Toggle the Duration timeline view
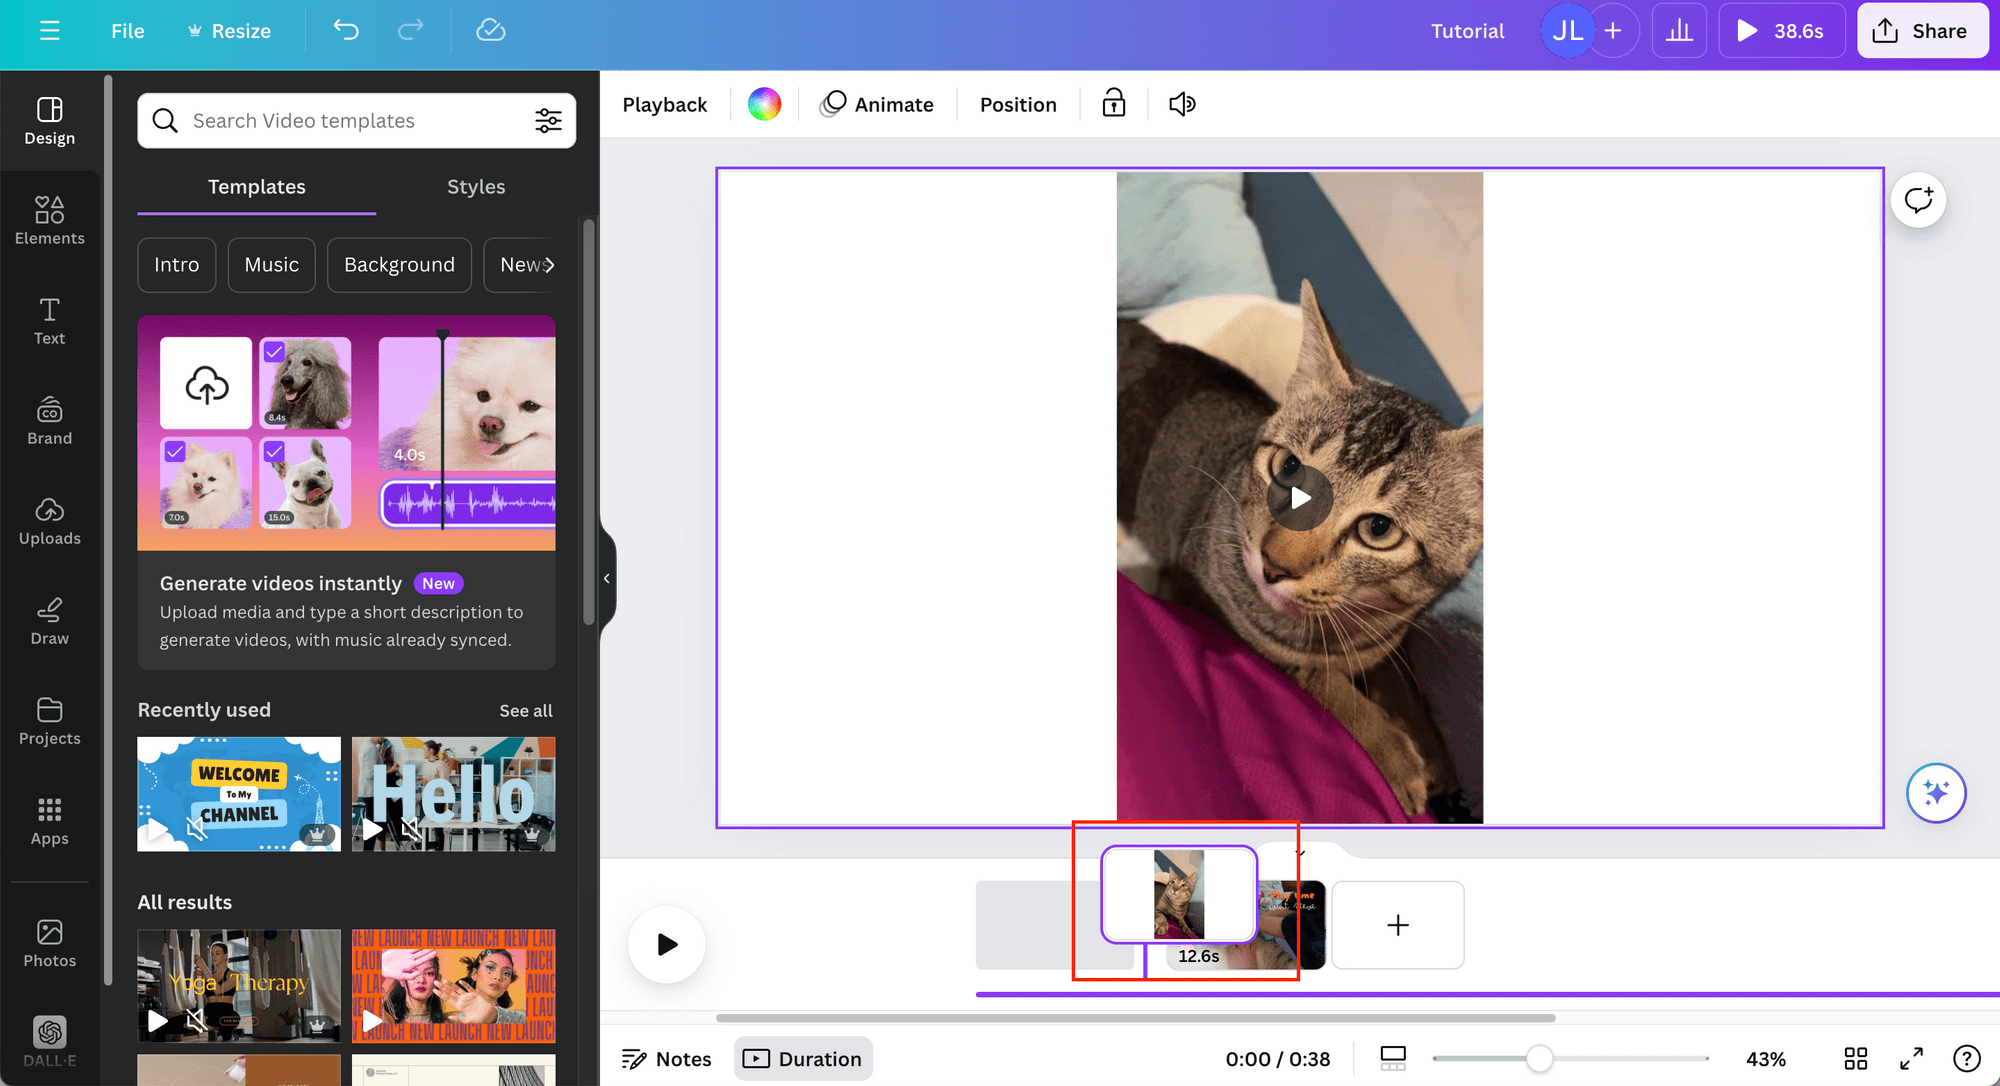Screen dimensions: 2000x1086 tap(803, 1058)
